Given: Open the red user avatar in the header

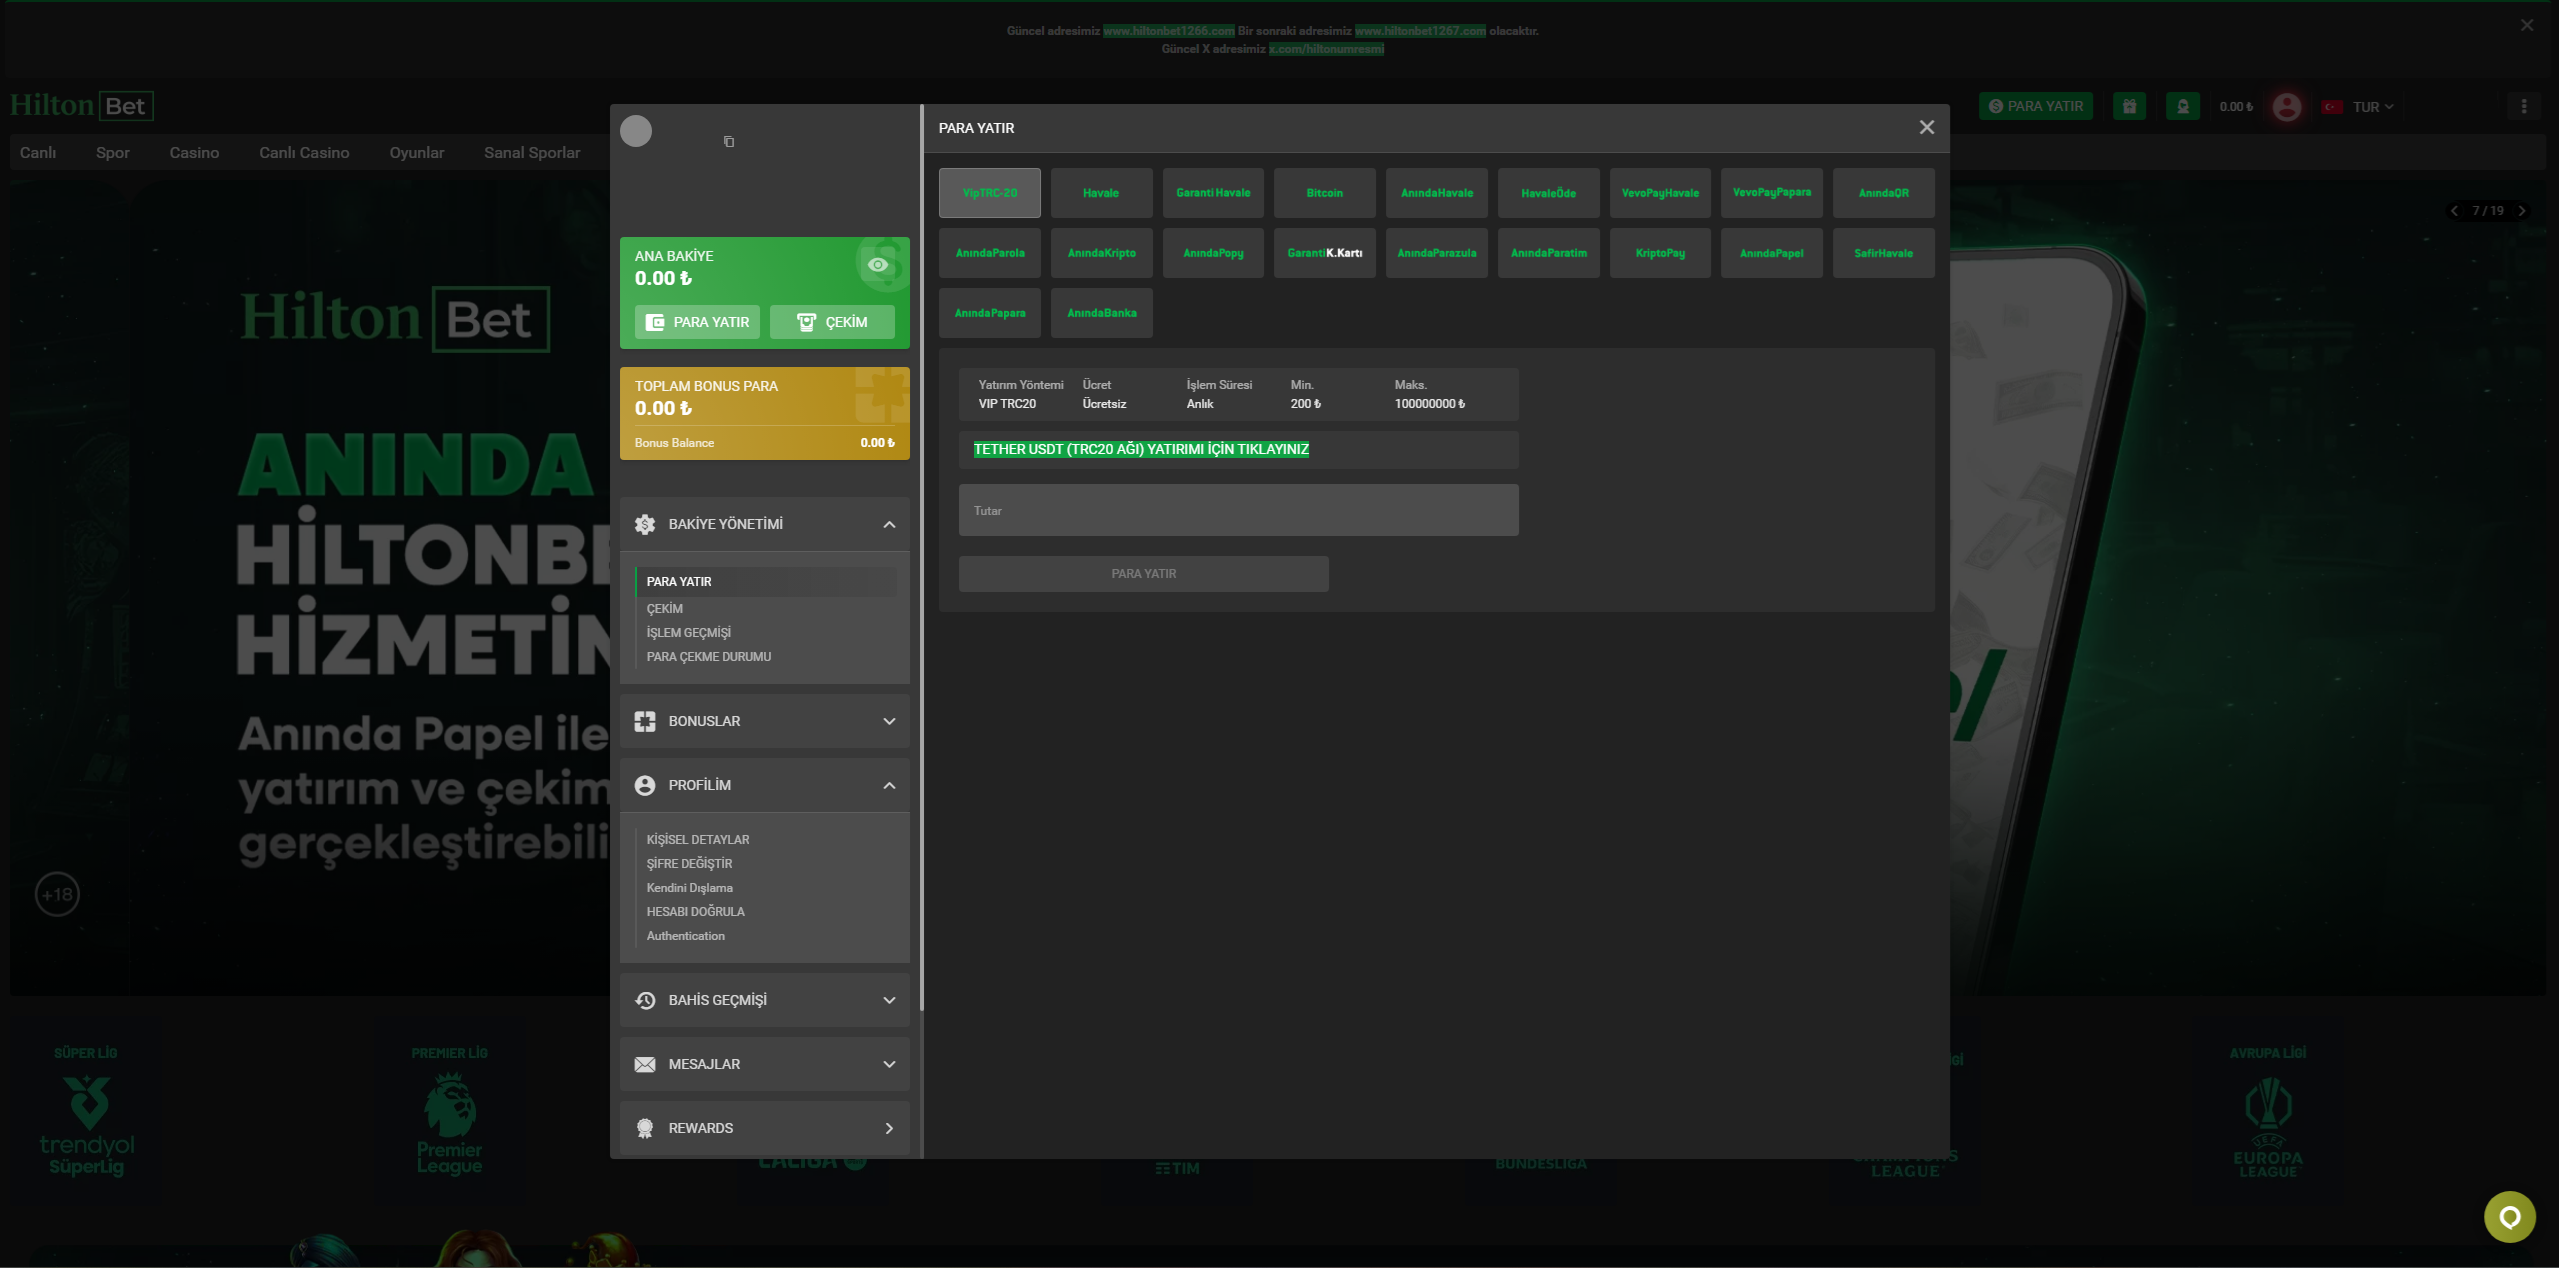Looking at the screenshot, I should [2287, 106].
